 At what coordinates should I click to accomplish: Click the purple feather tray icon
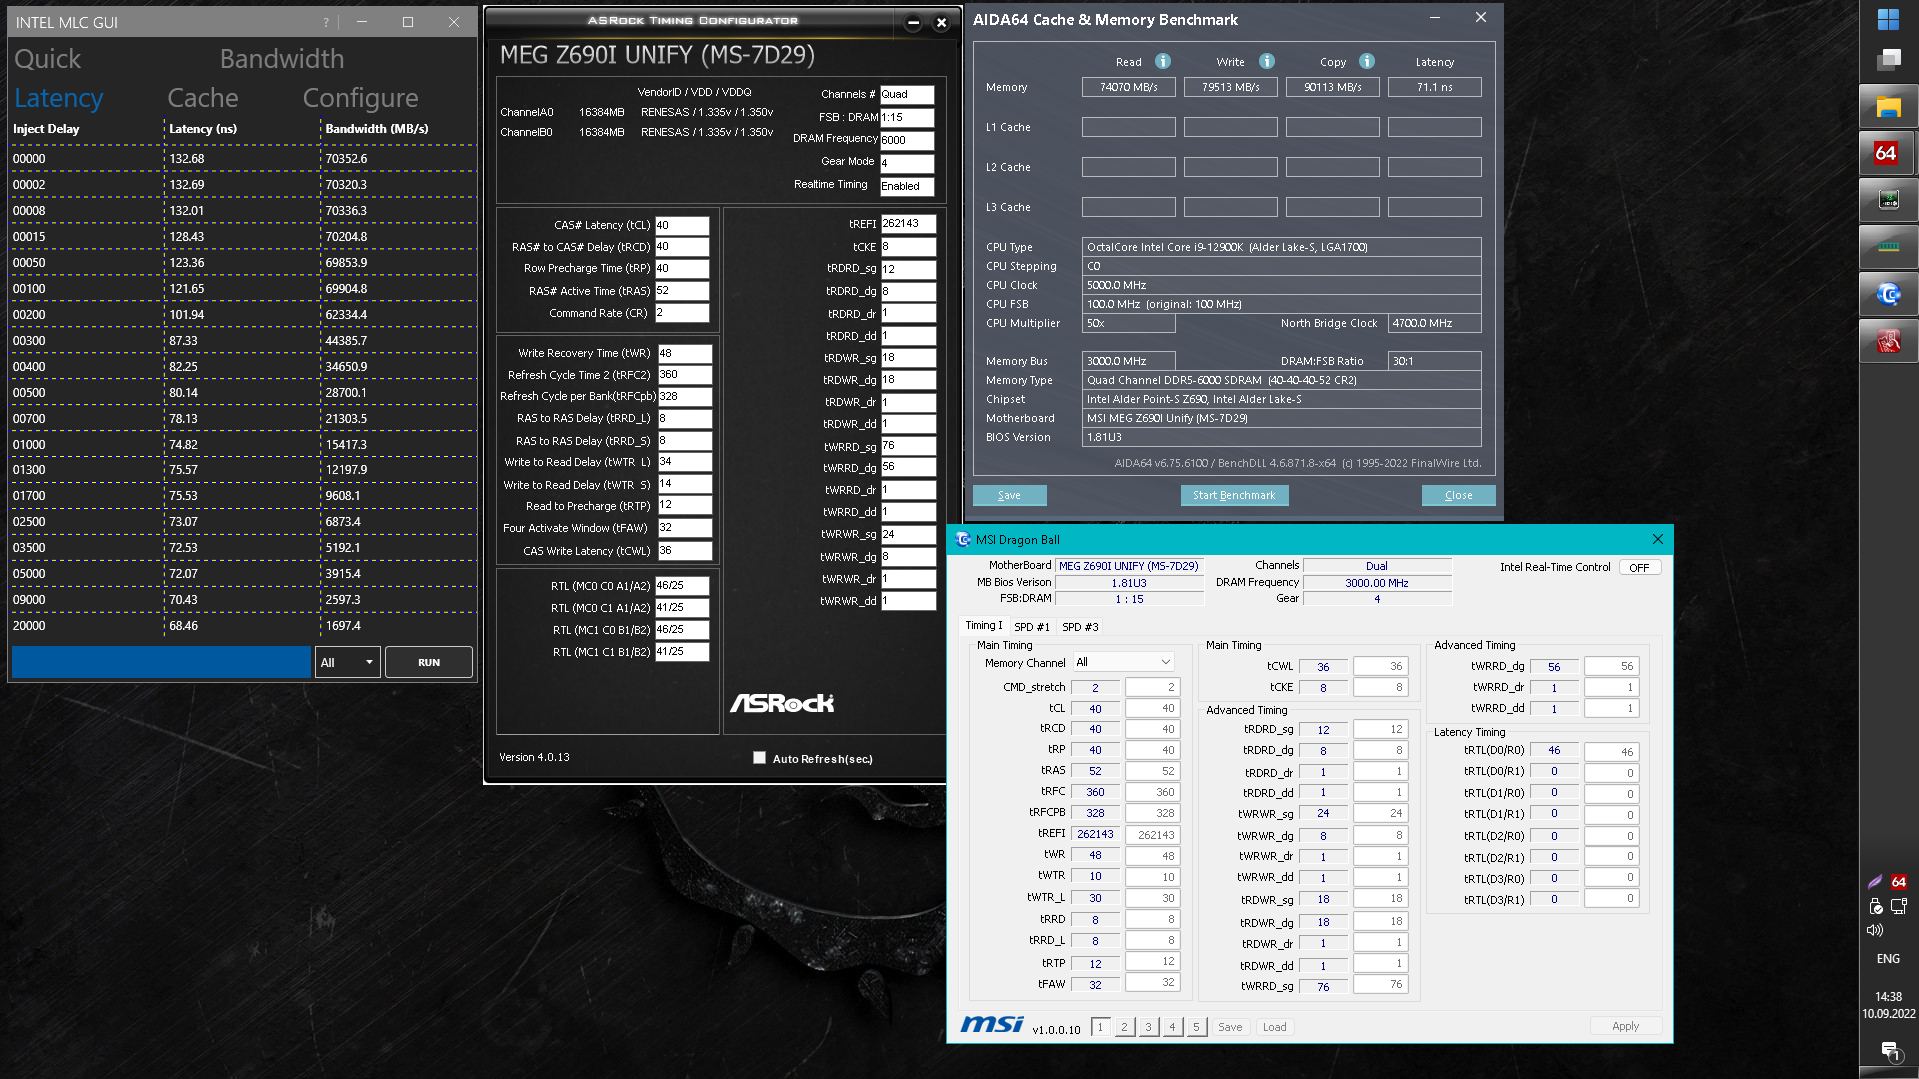(1875, 882)
